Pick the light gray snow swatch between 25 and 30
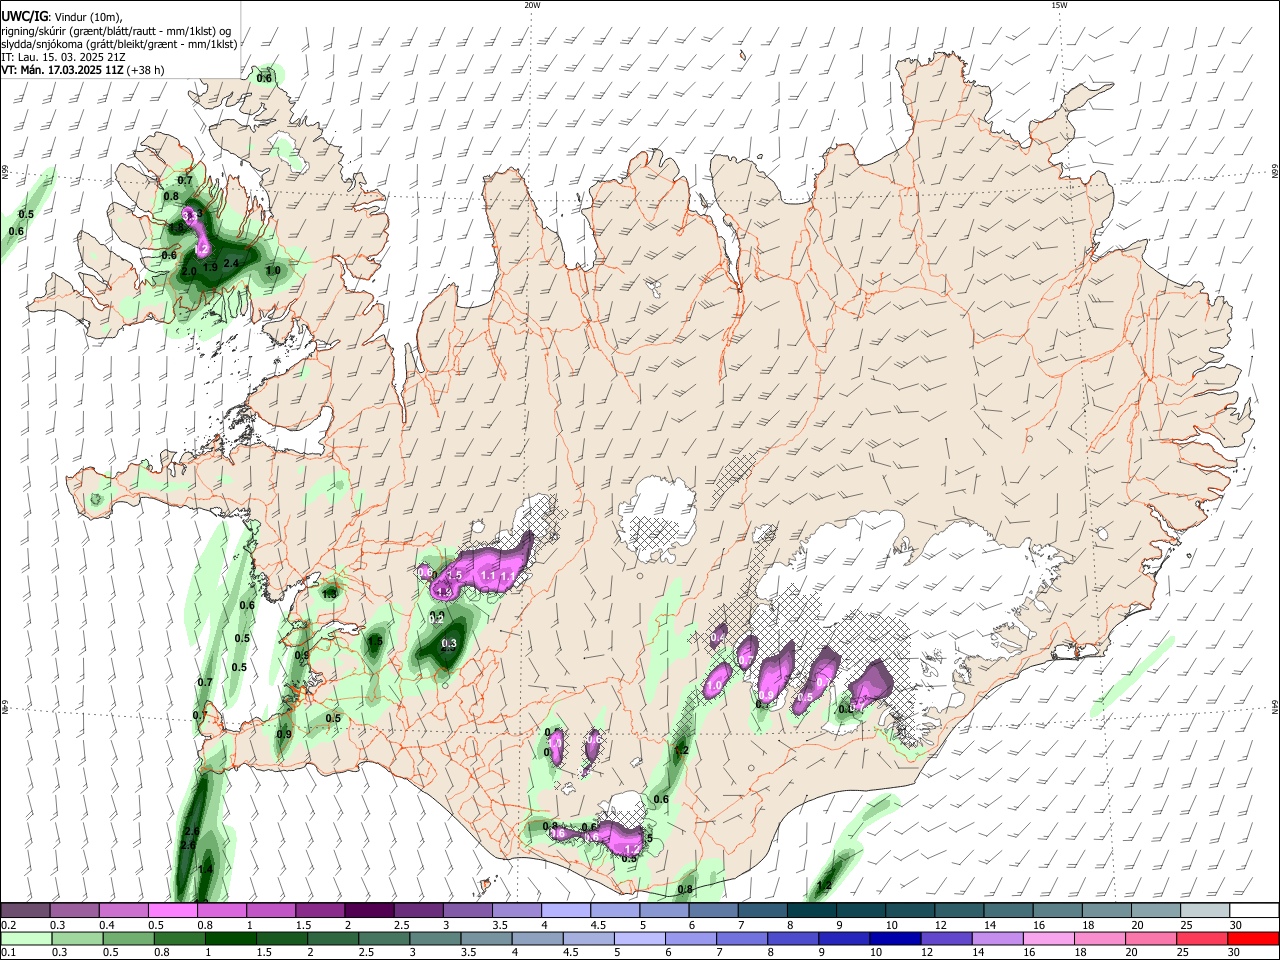1280x960 pixels. pyautogui.click(x=1205, y=911)
